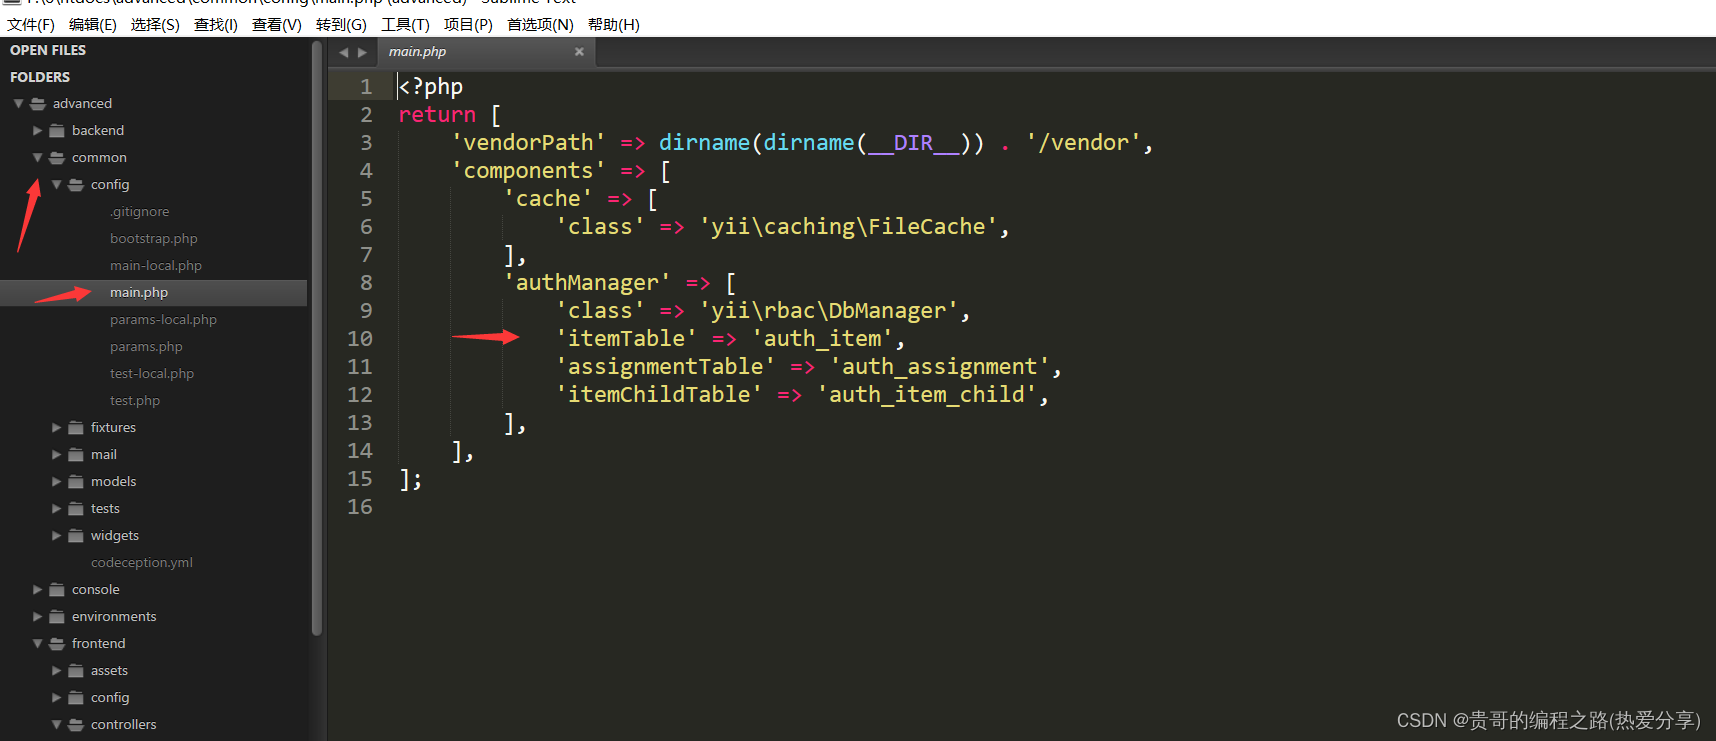The width and height of the screenshot is (1716, 741).
Task: Click the widgets folder icon
Action: point(76,536)
